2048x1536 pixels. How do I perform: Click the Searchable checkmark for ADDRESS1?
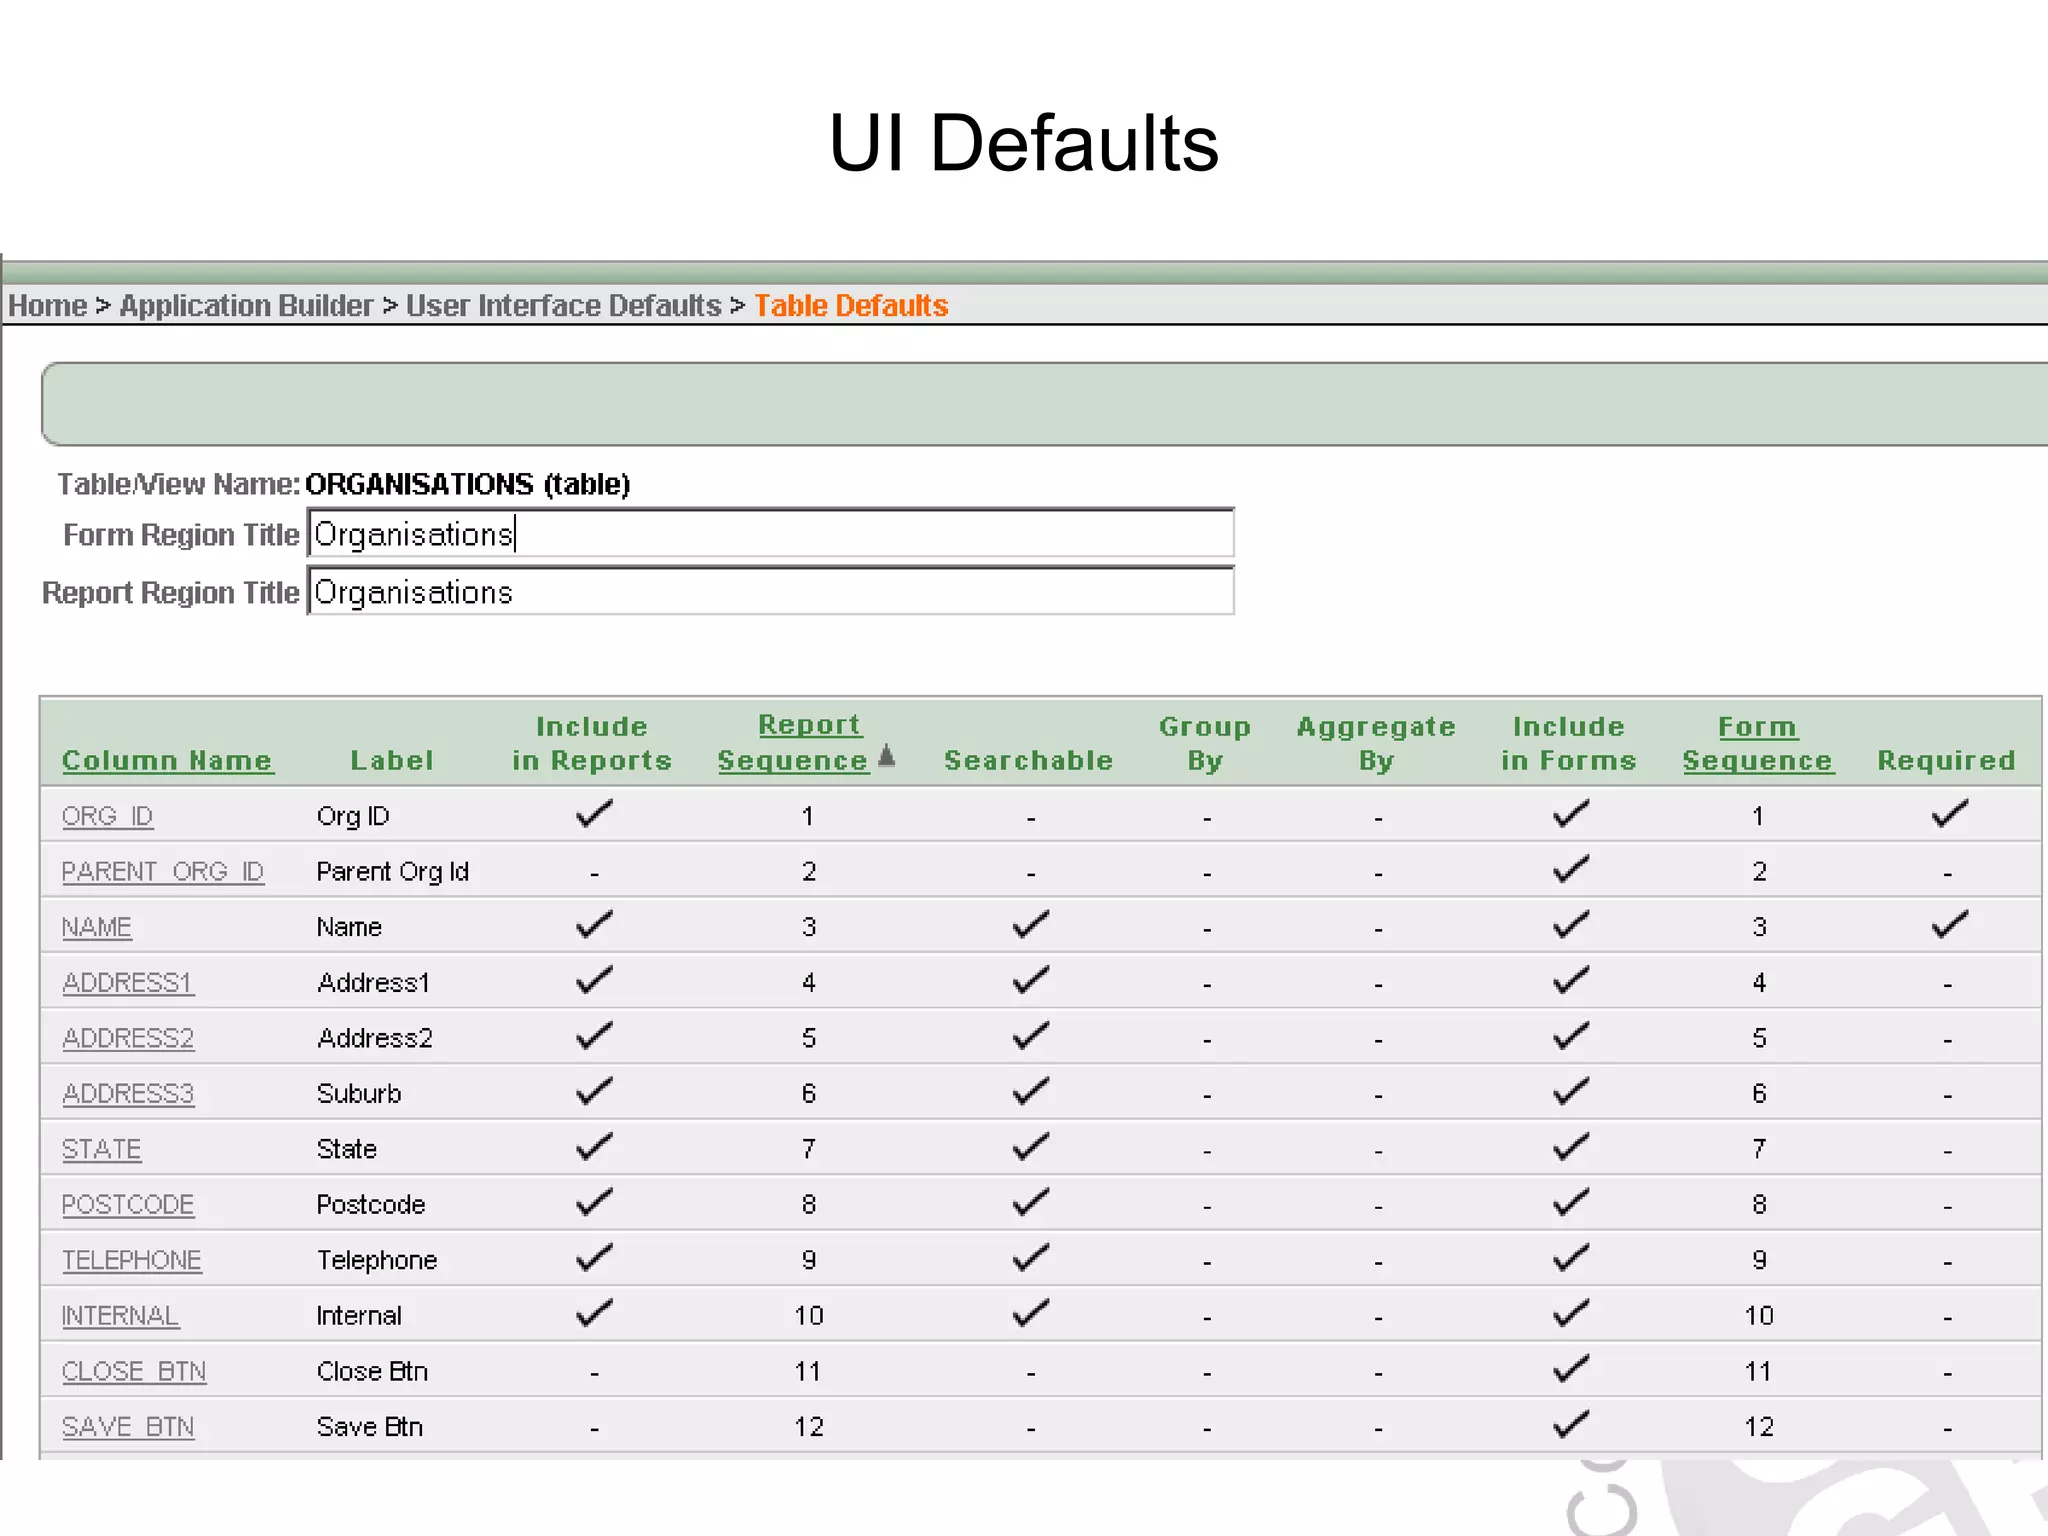[1030, 980]
